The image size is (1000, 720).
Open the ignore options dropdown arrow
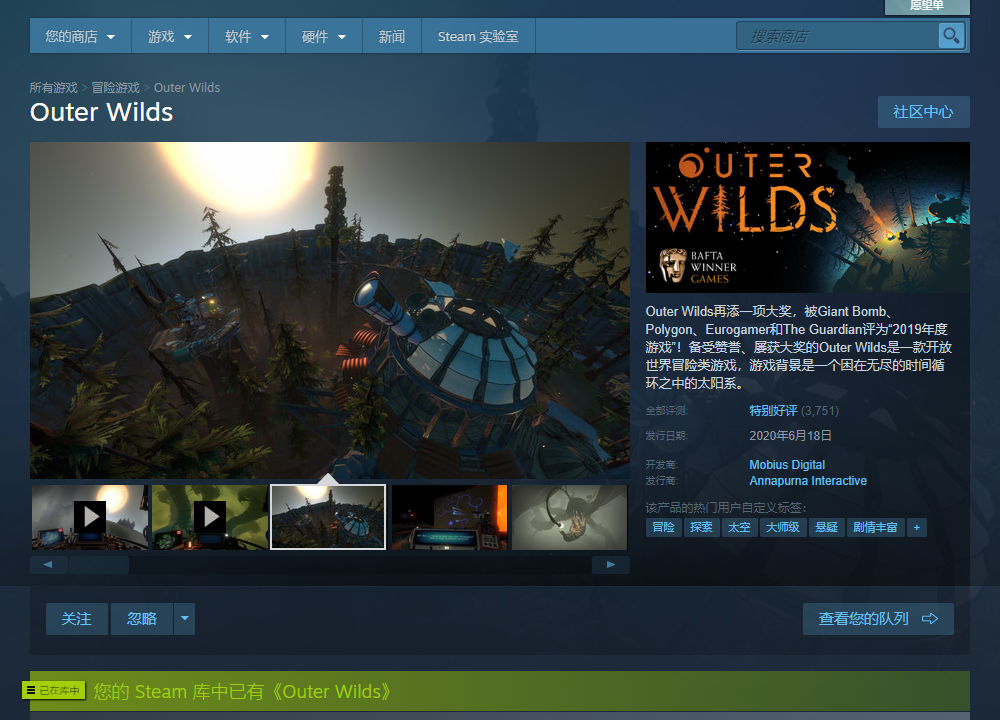tap(184, 619)
